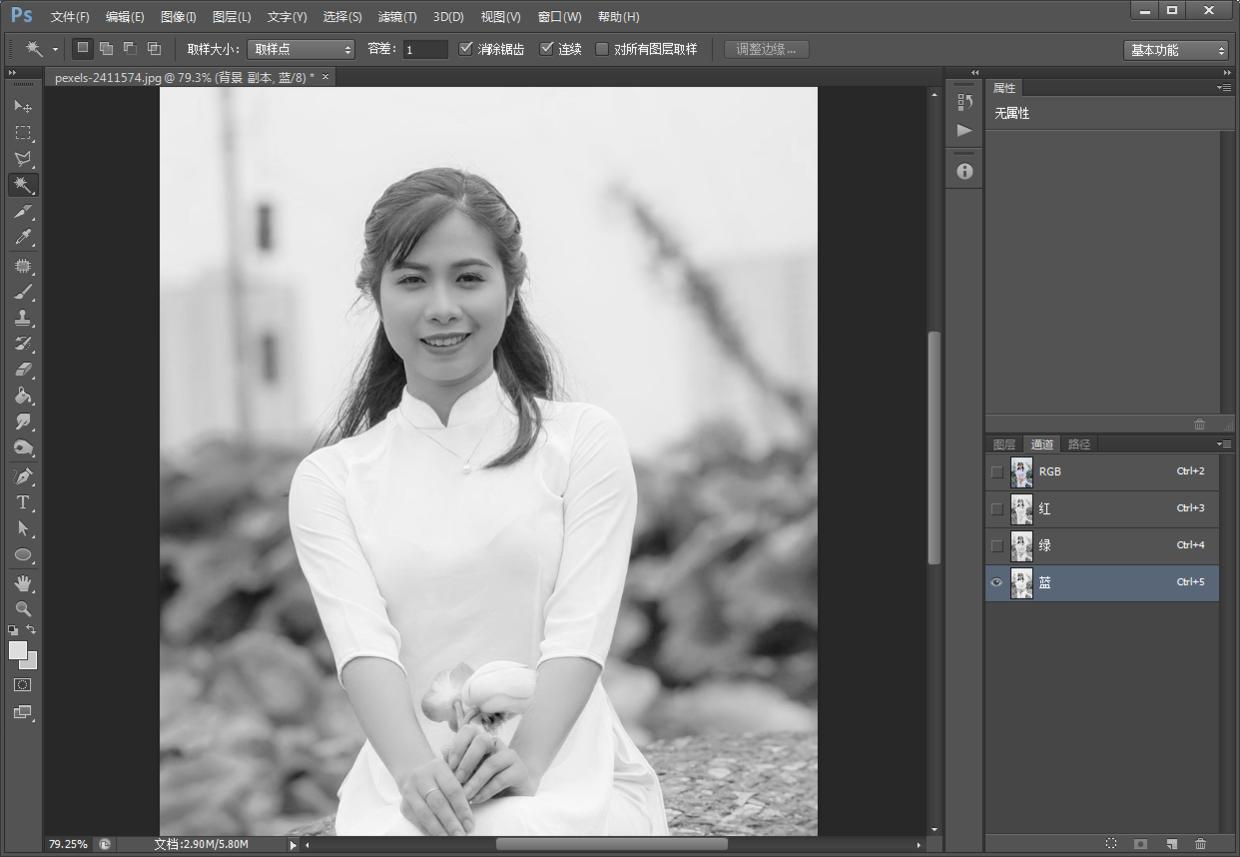This screenshot has height=857, width=1240.
Task: Expand the magic wand tool preset picker
Action: tap(55, 49)
